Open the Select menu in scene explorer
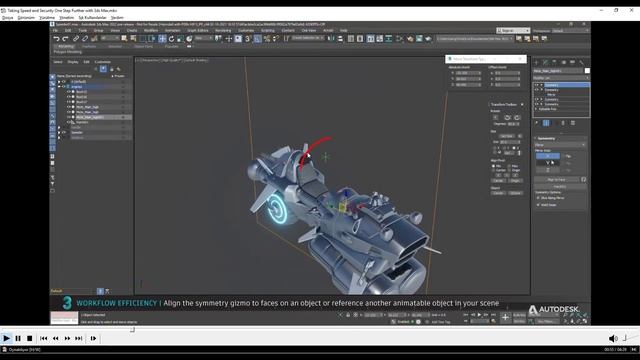 tap(58, 62)
